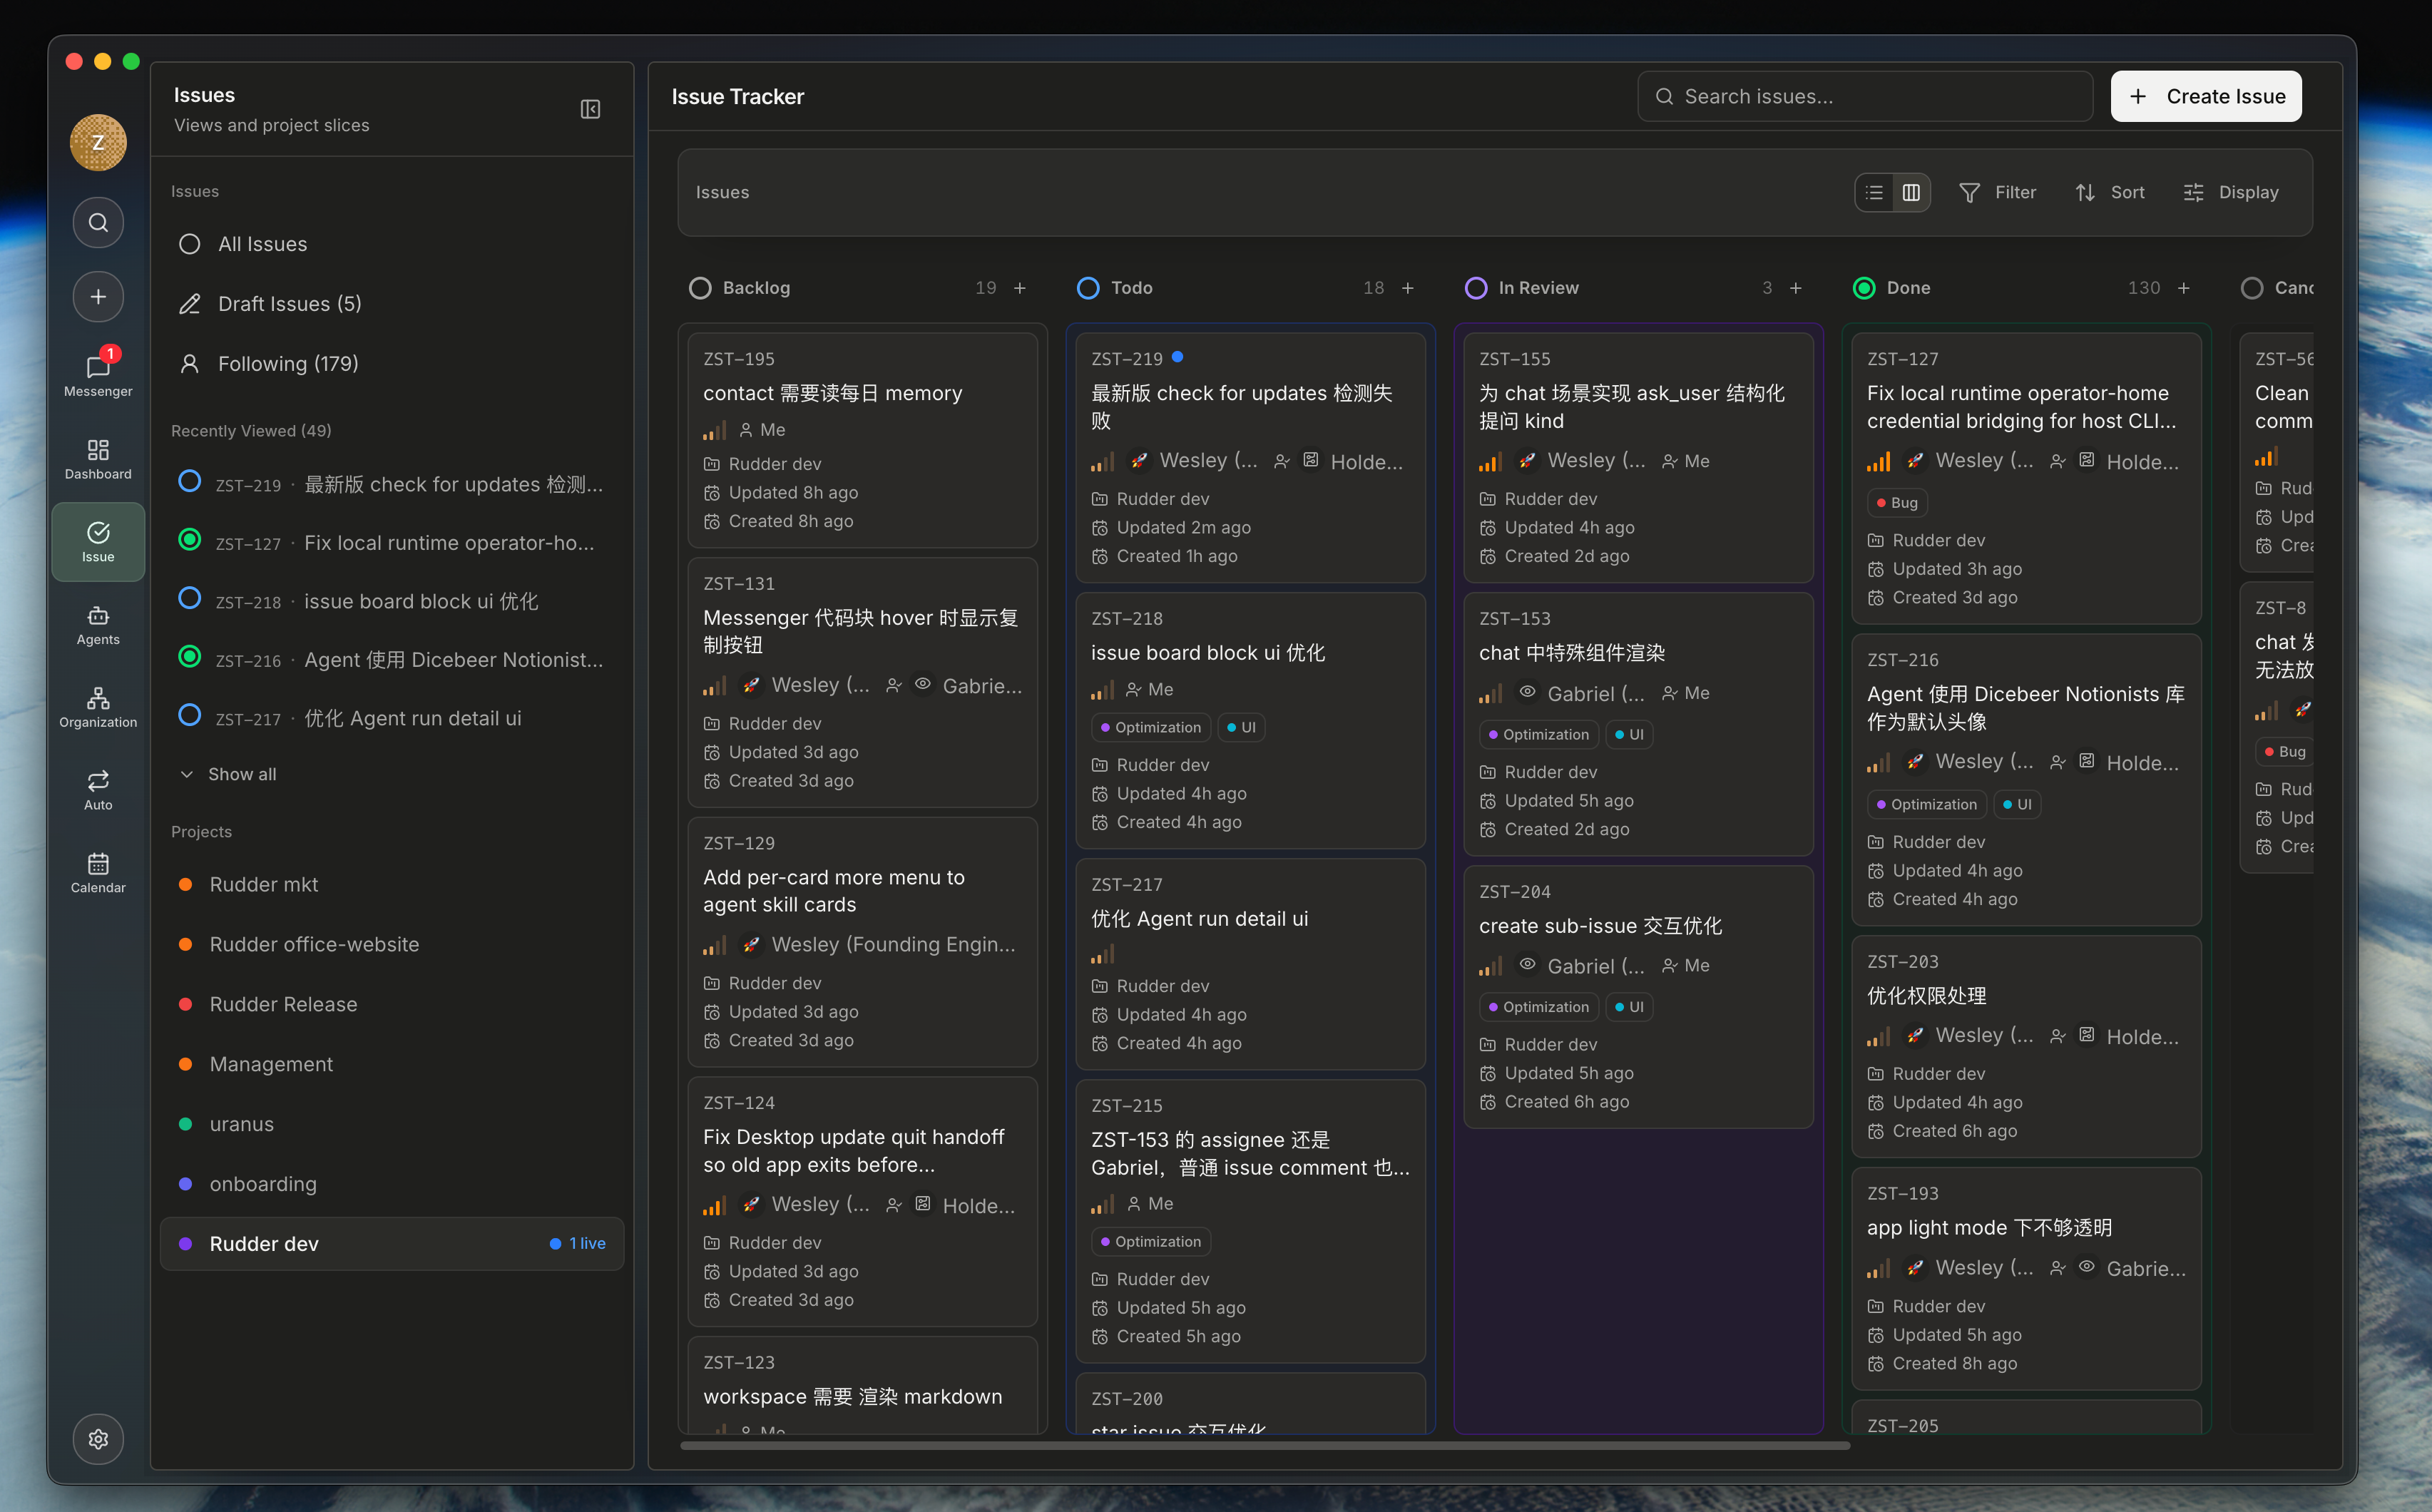
Task: Switch to list view layout
Action: click(1875, 192)
